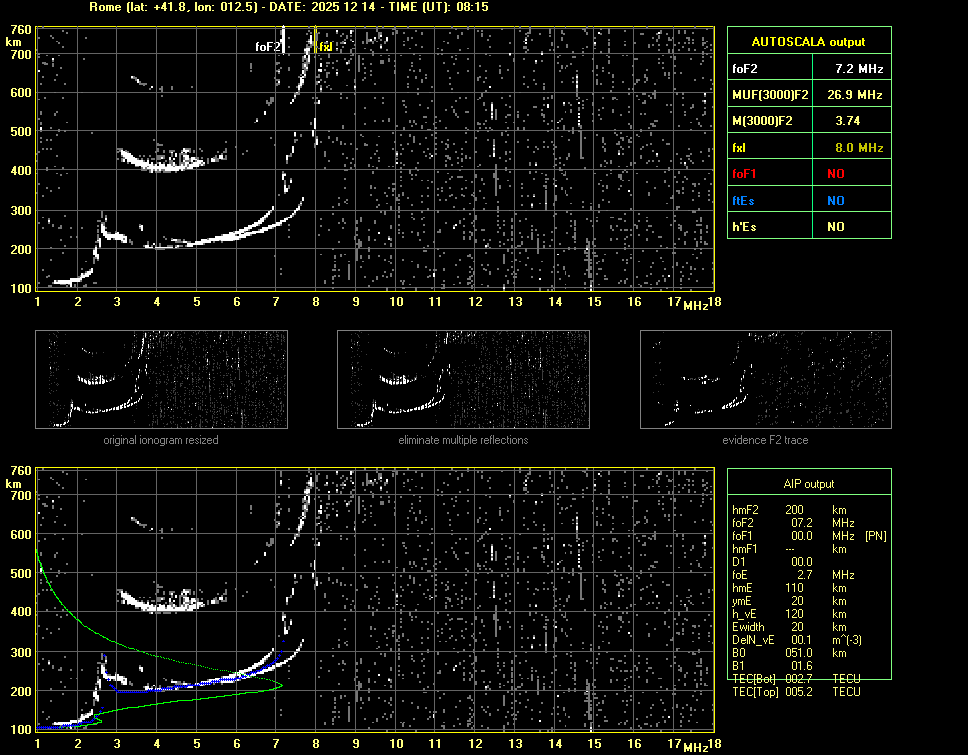Click the 'original ionogram resized' thumbnail
Viewport: 968px width, 755px height.
(161, 379)
